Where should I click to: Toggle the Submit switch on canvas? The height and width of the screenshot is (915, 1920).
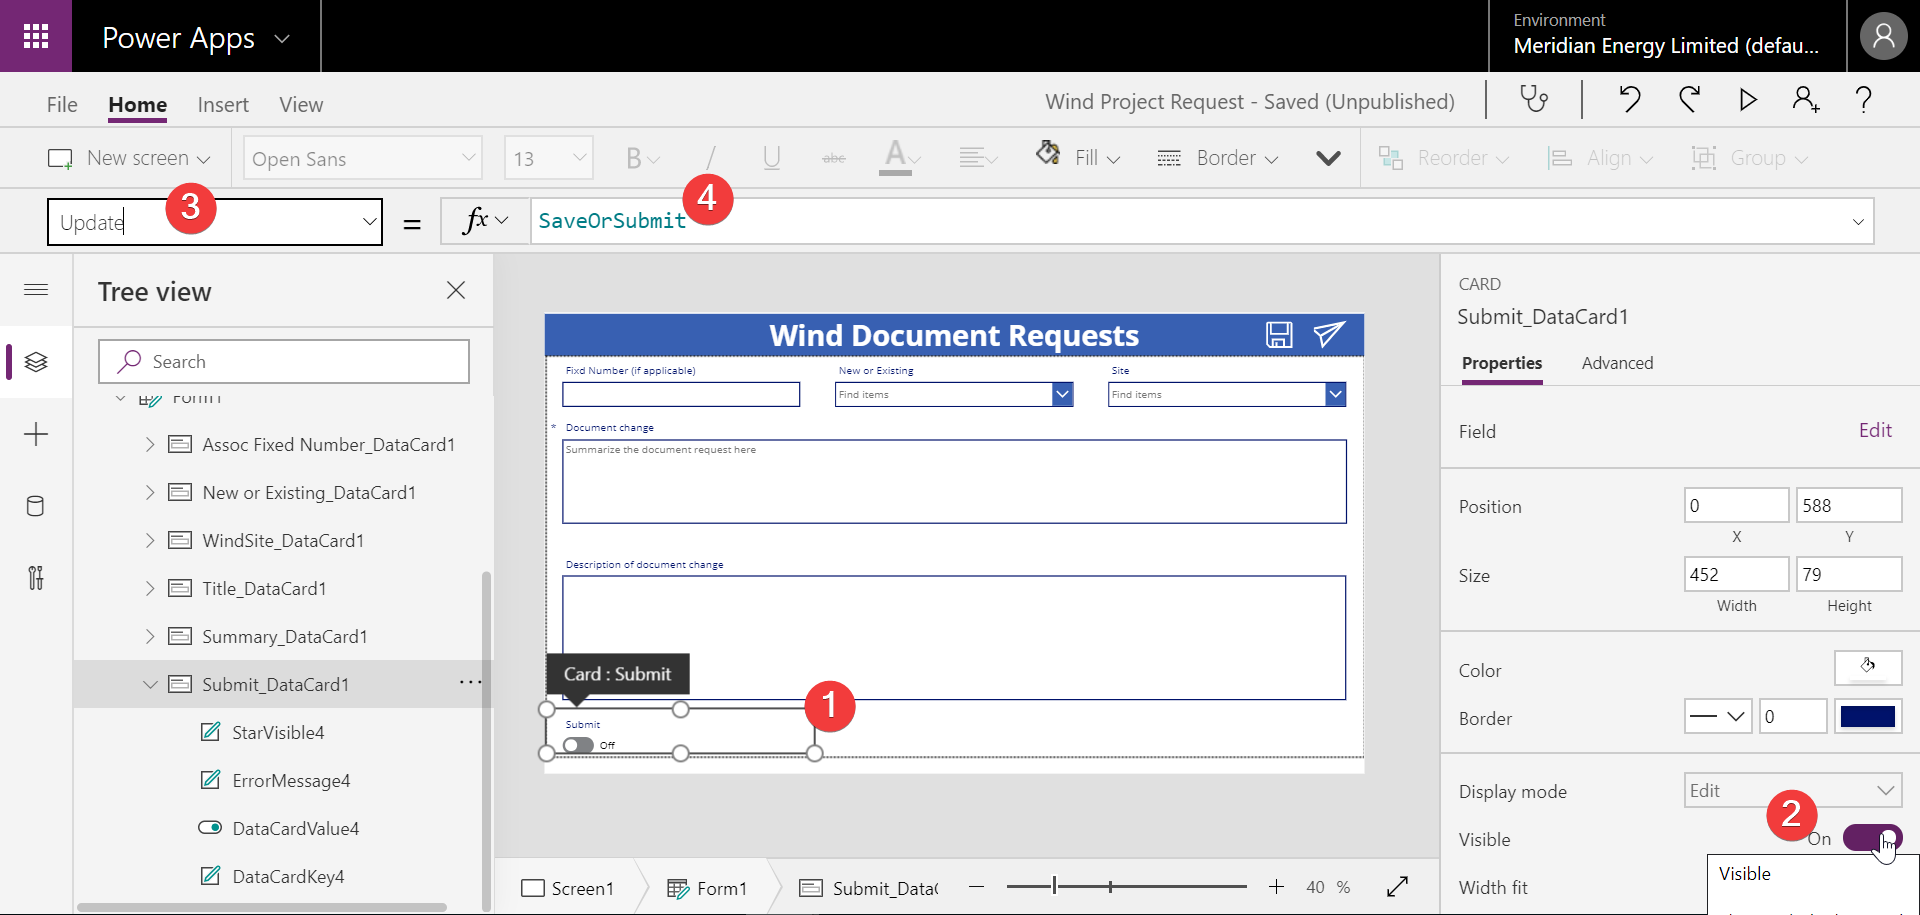[578, 745]
